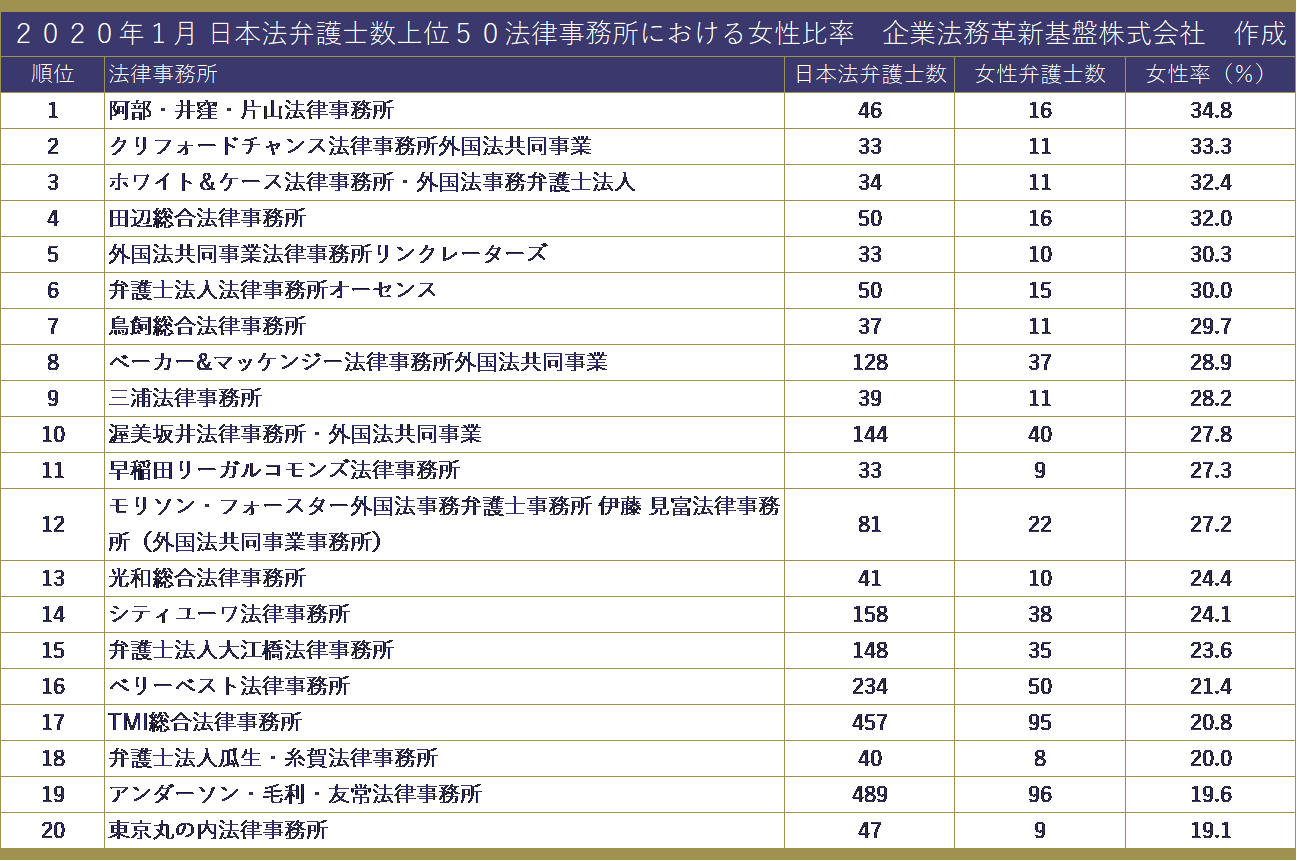The image size is (1297, 861).
Task: Click lawyer count 234 for ベリーベスト
Action: coord(870,687)
